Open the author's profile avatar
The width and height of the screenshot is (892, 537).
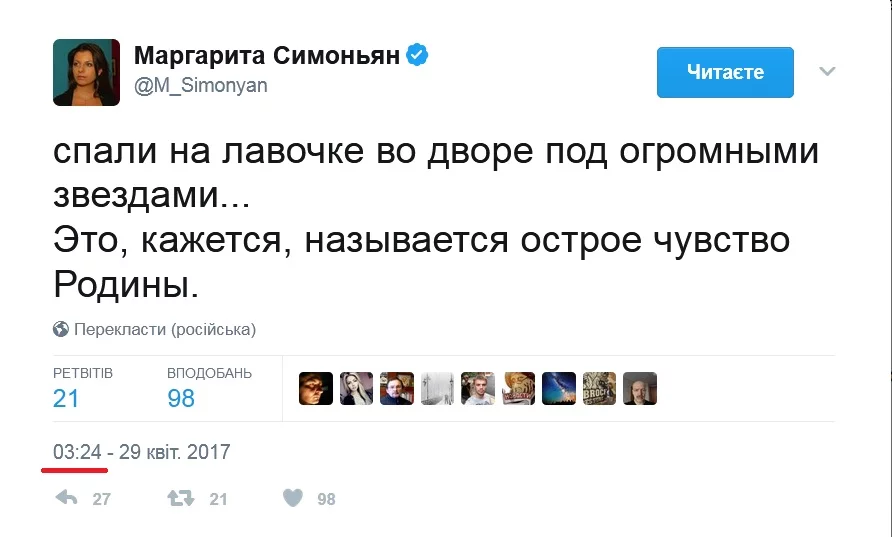[x=86, y=72]
